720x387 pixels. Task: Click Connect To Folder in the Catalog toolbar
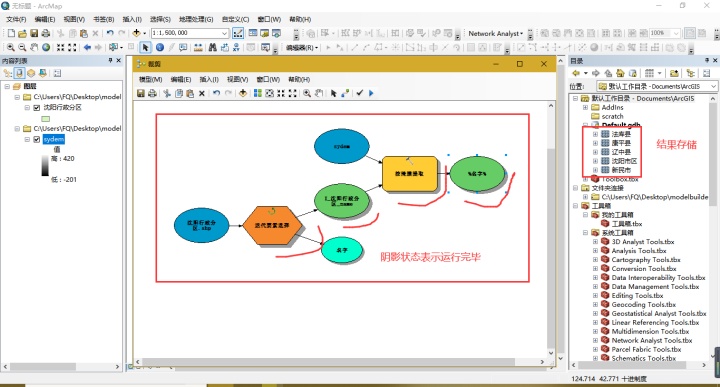[x=674, y=73]
